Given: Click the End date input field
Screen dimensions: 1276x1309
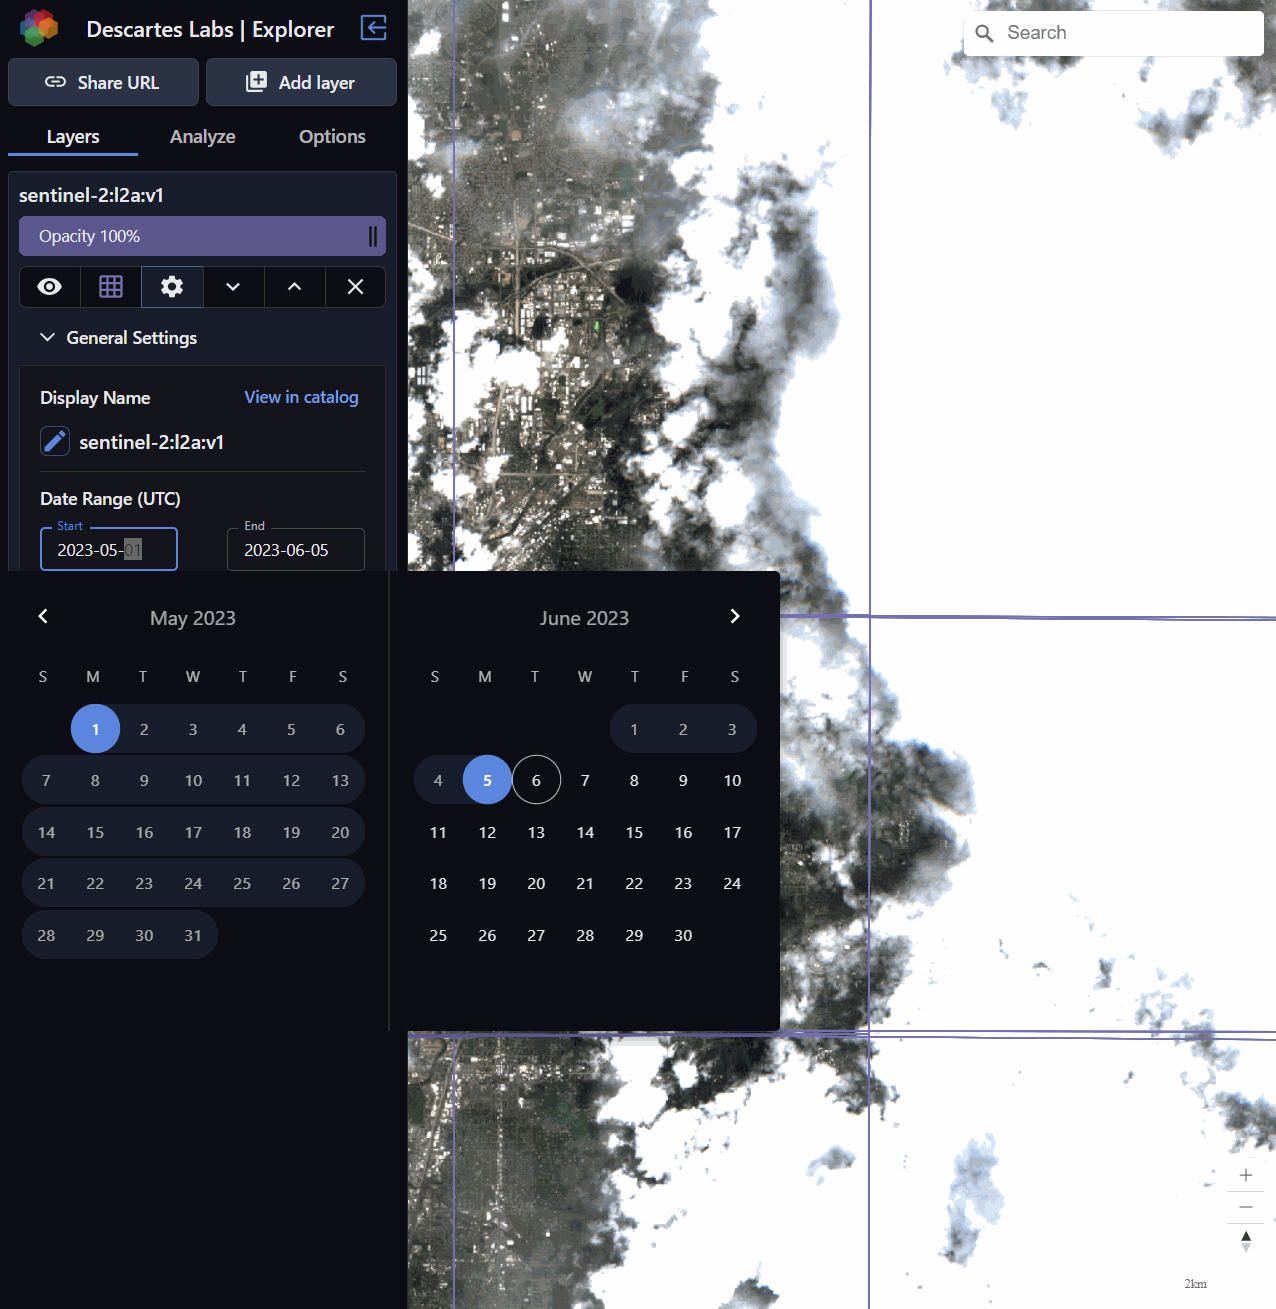Looking at the screenshot, I should tap(295, 550).
